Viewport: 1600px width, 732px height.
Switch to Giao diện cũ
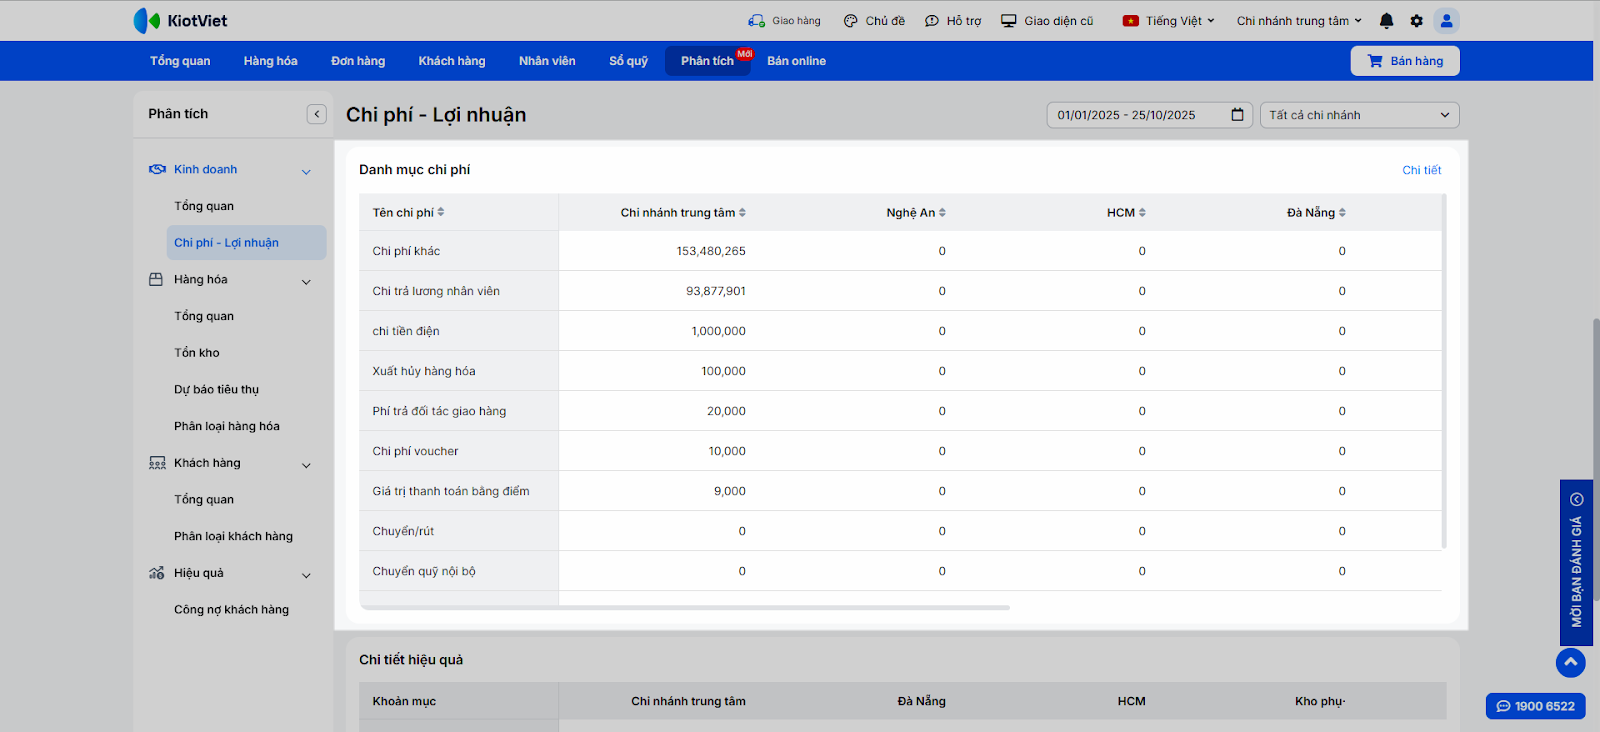(x=1047, y=20)
